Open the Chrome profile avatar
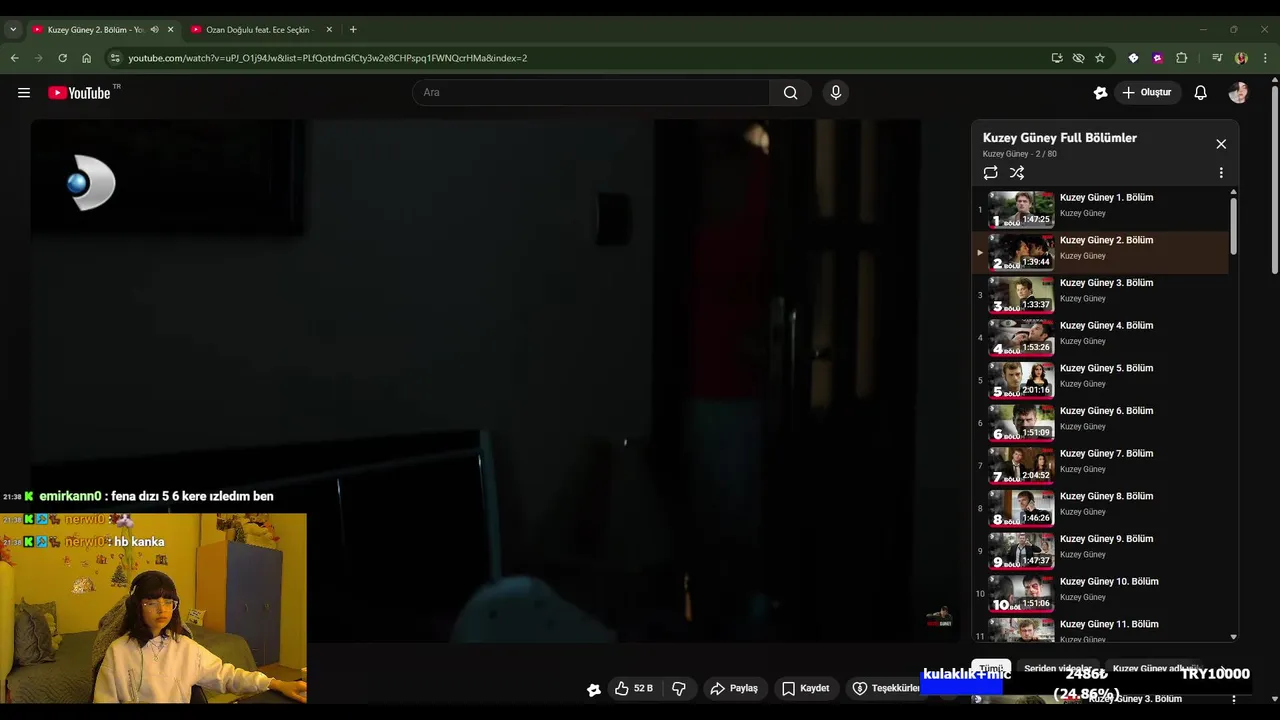 pyautogui.click(x=1241, y=58)
